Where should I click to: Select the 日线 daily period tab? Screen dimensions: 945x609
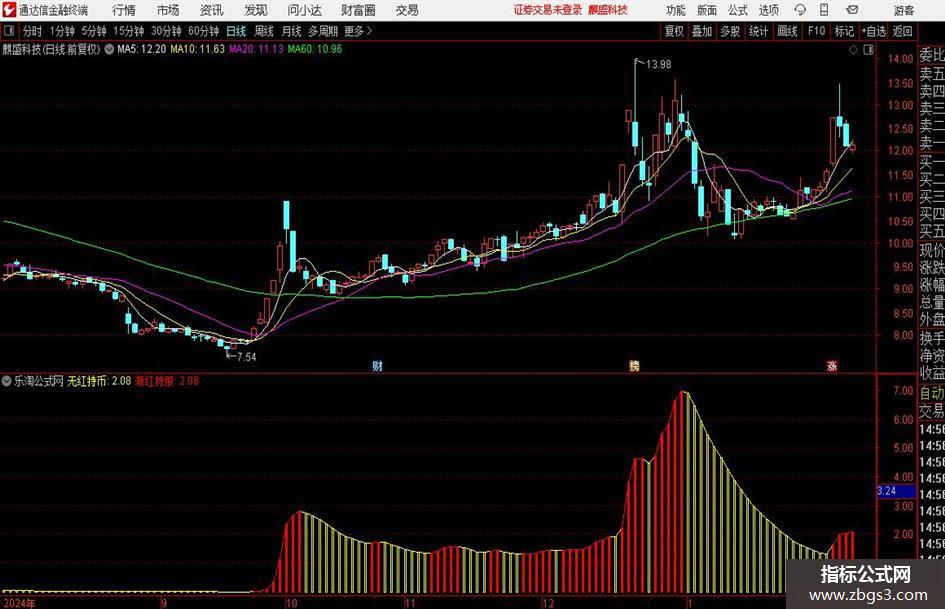coord(236,31)
